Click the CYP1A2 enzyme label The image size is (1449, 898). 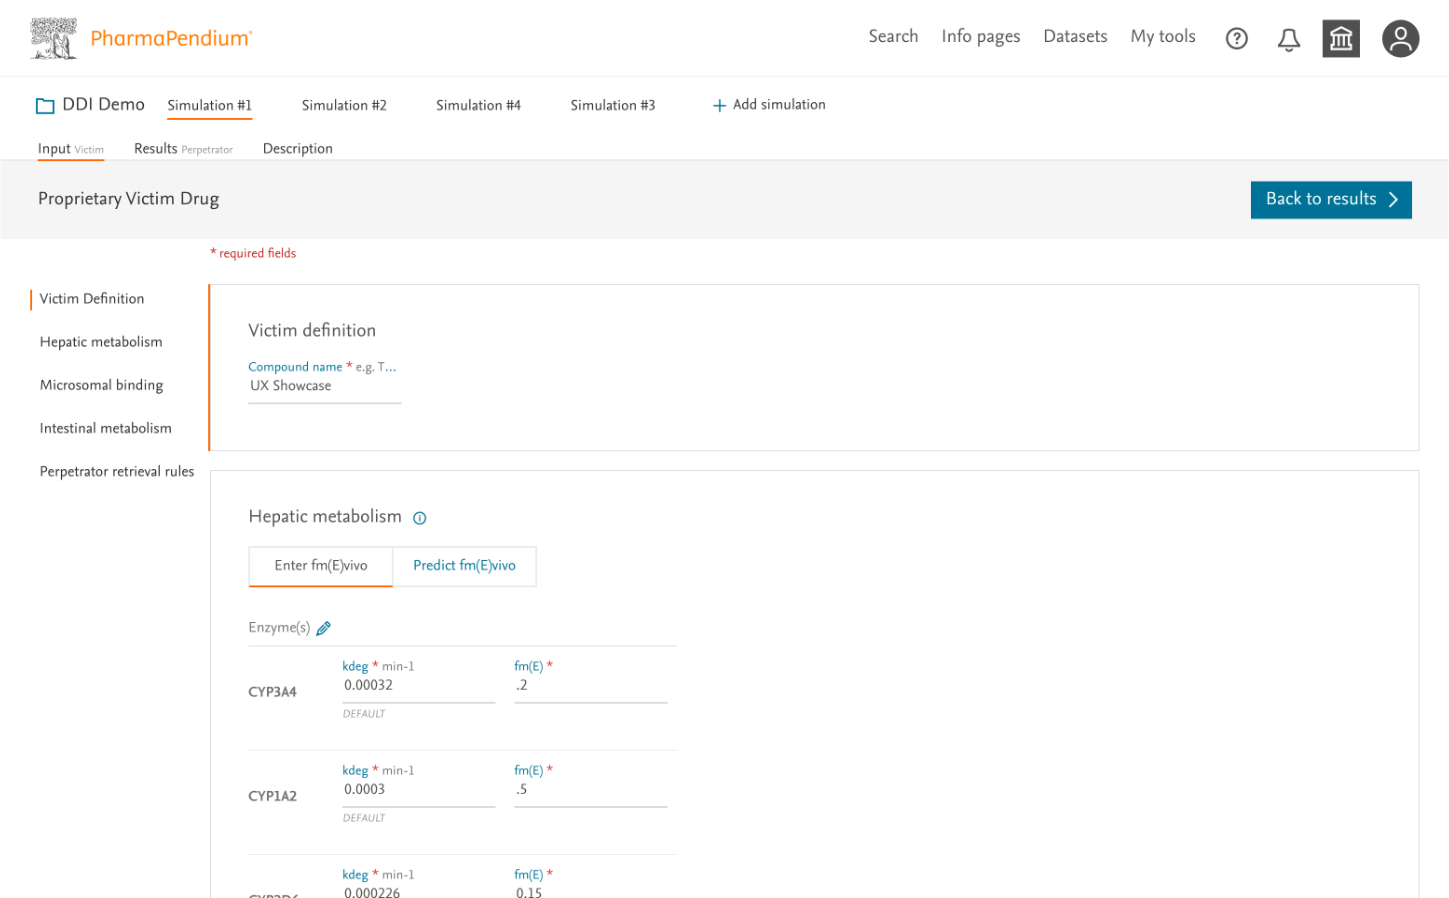[272, 796]
